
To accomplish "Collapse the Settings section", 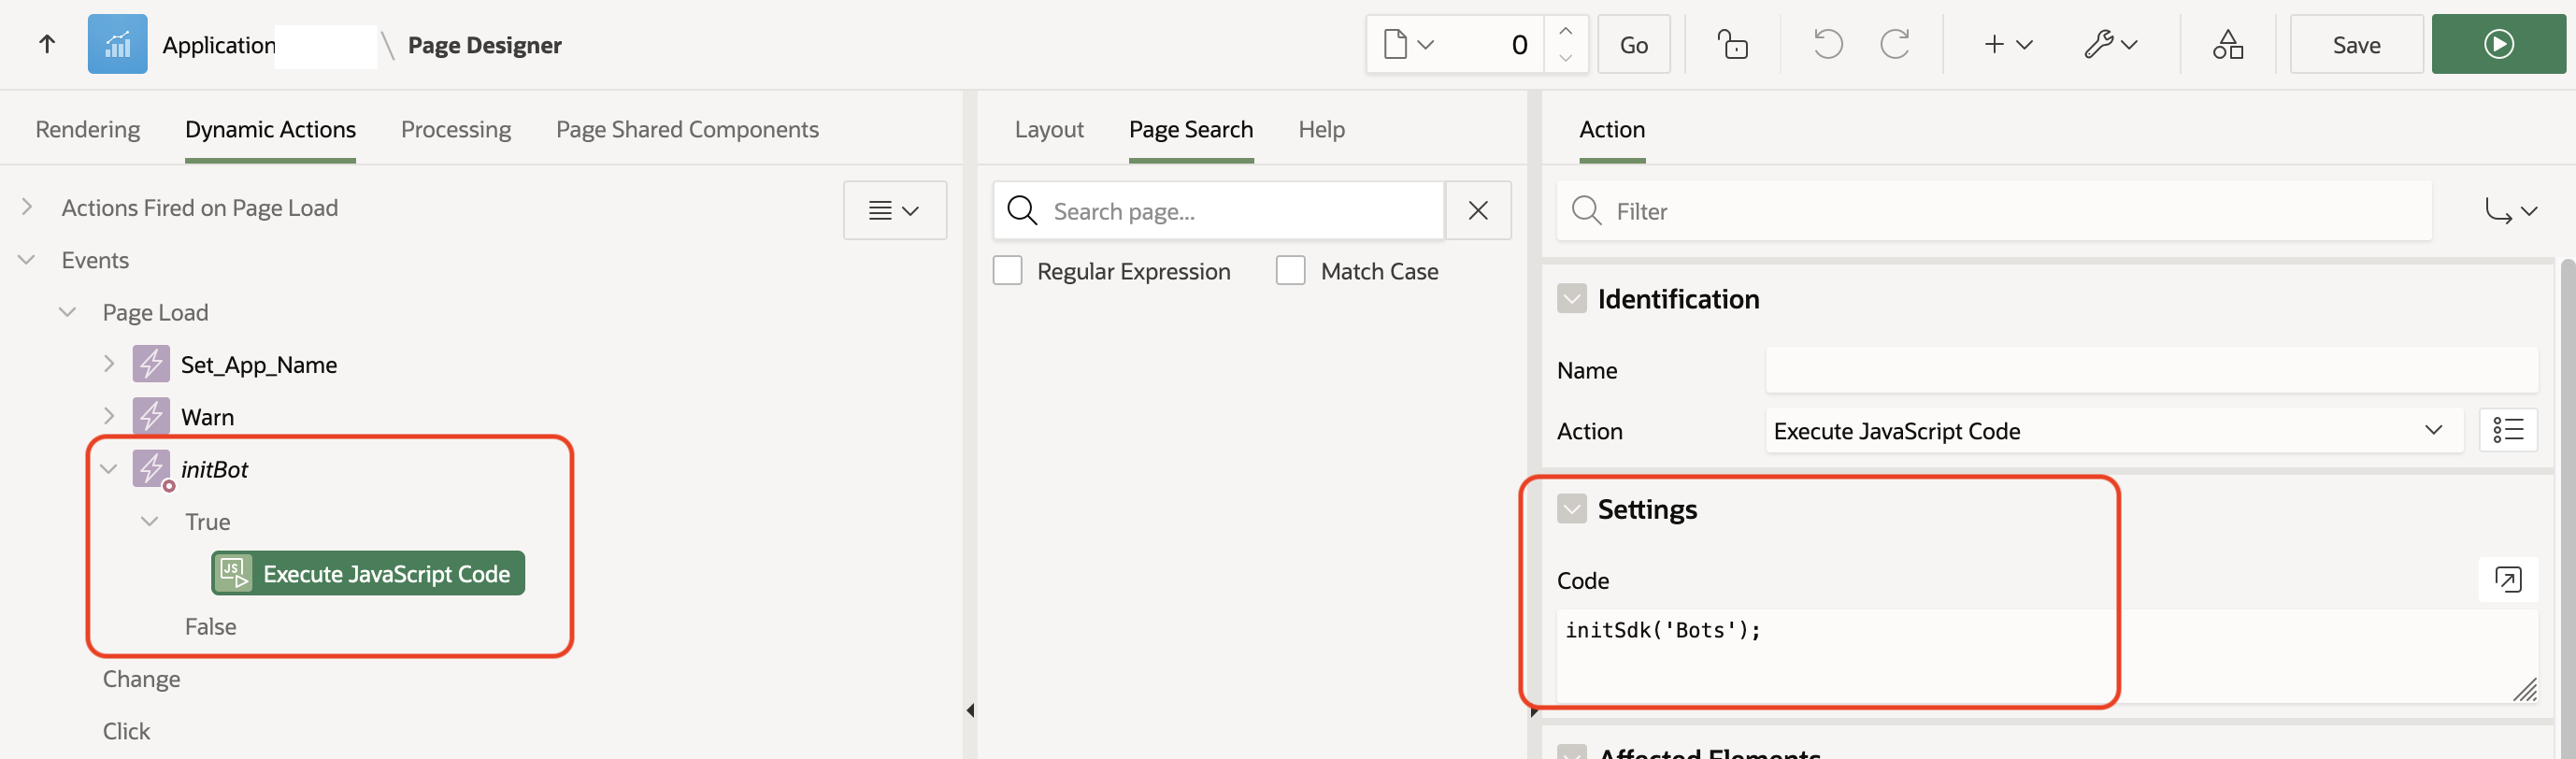I will tap(1572, 509).
